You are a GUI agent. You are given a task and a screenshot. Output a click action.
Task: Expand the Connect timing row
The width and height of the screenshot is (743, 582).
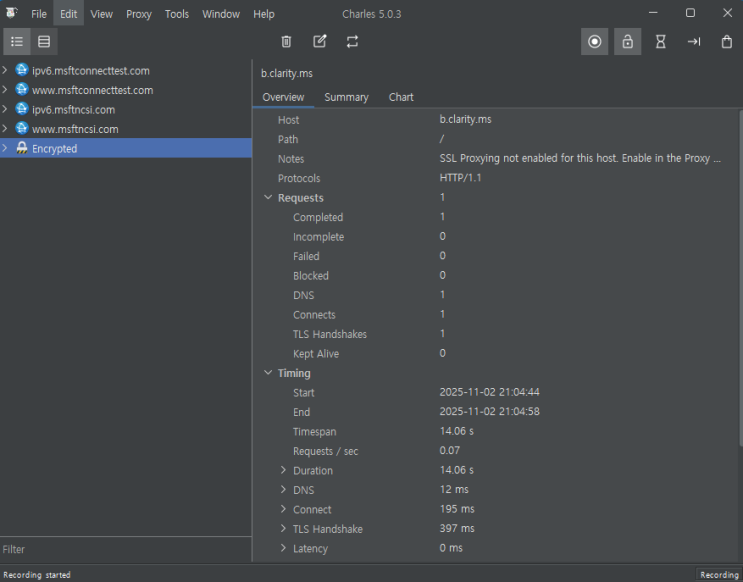pyautogui.click(x=283, y=509)
